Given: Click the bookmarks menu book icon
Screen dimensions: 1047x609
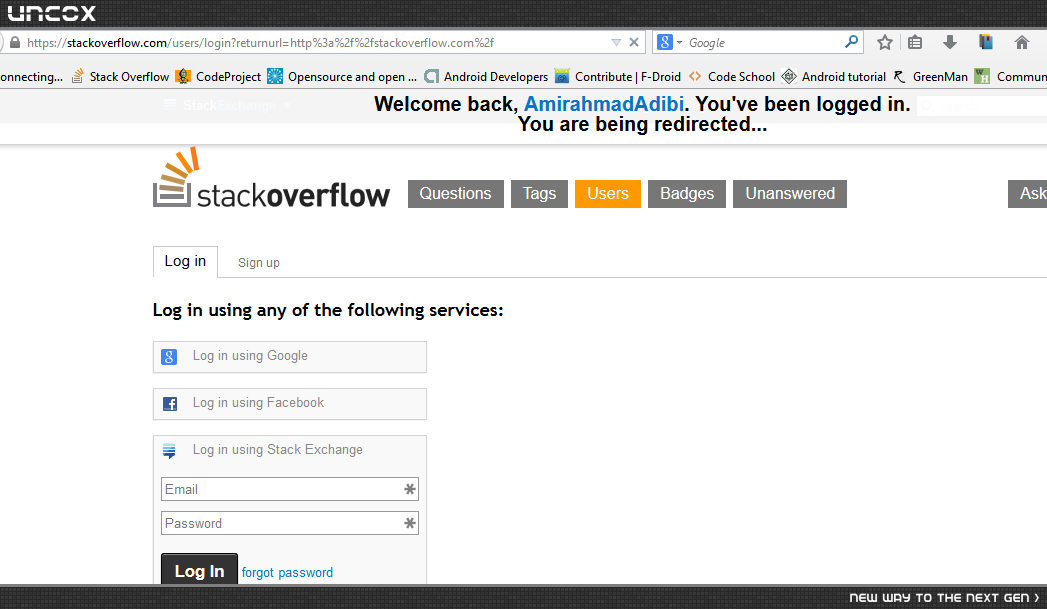Looking at the screenshot, I should coord(986,43).
